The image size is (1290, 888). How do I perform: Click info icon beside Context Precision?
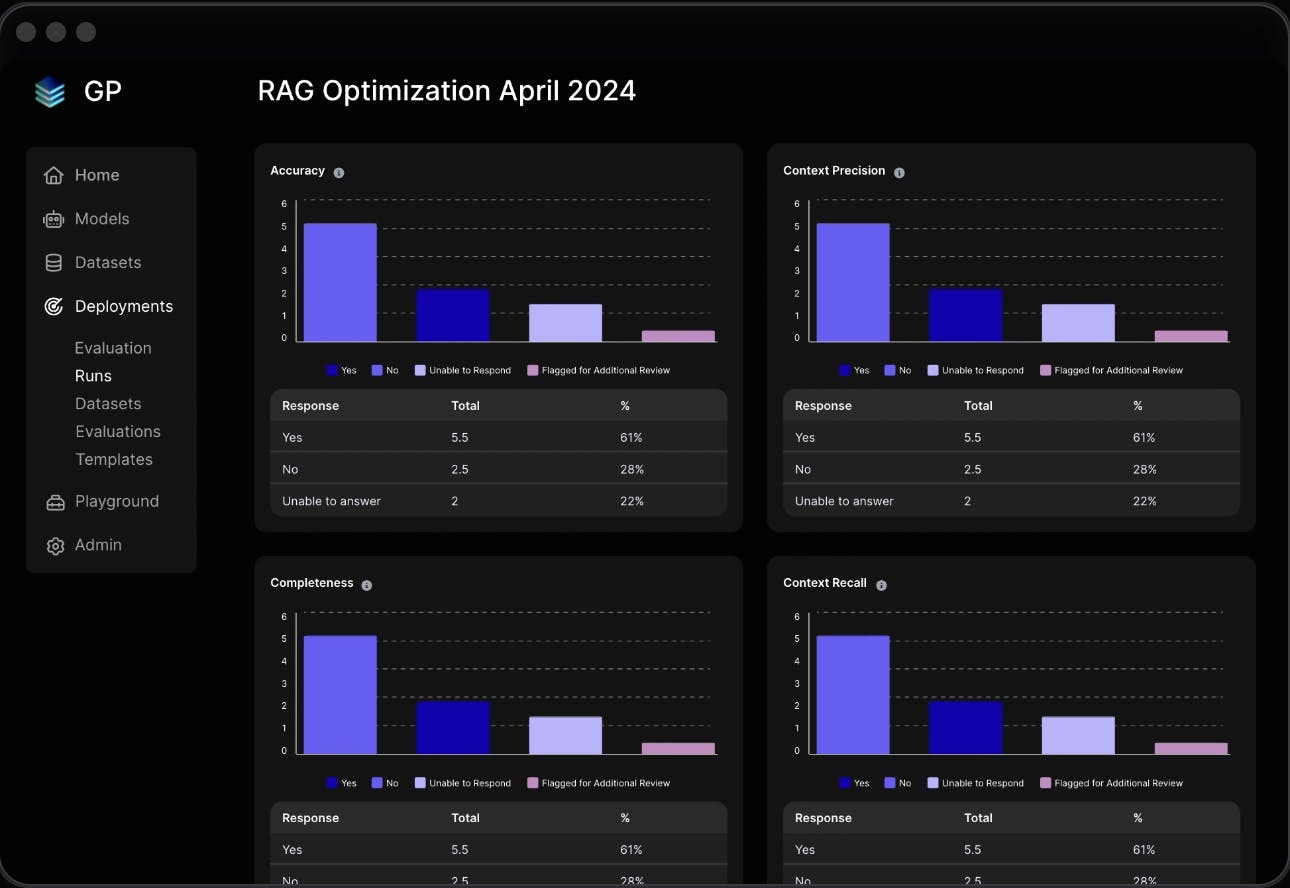tap(899, 173)
